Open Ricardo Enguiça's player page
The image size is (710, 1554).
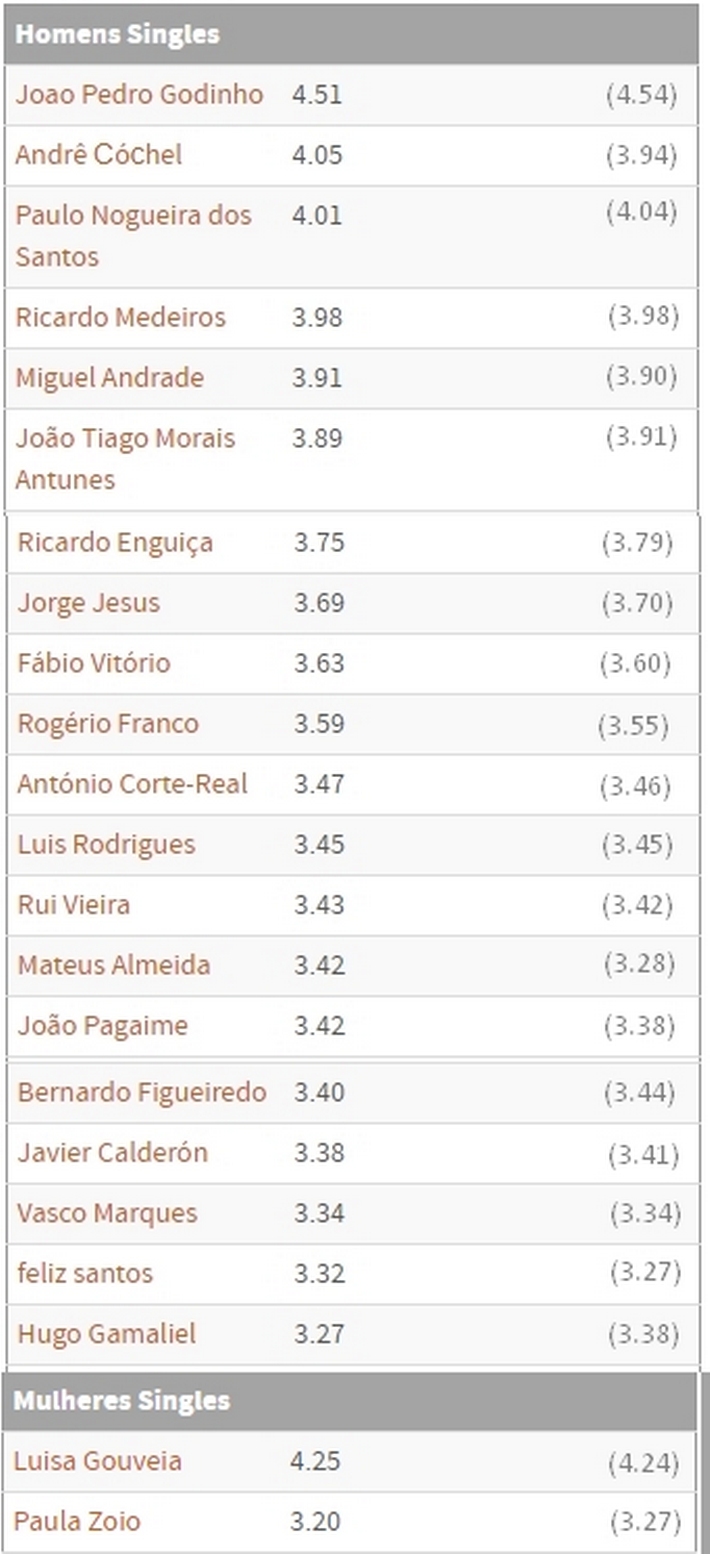click(x=115, y=543)
